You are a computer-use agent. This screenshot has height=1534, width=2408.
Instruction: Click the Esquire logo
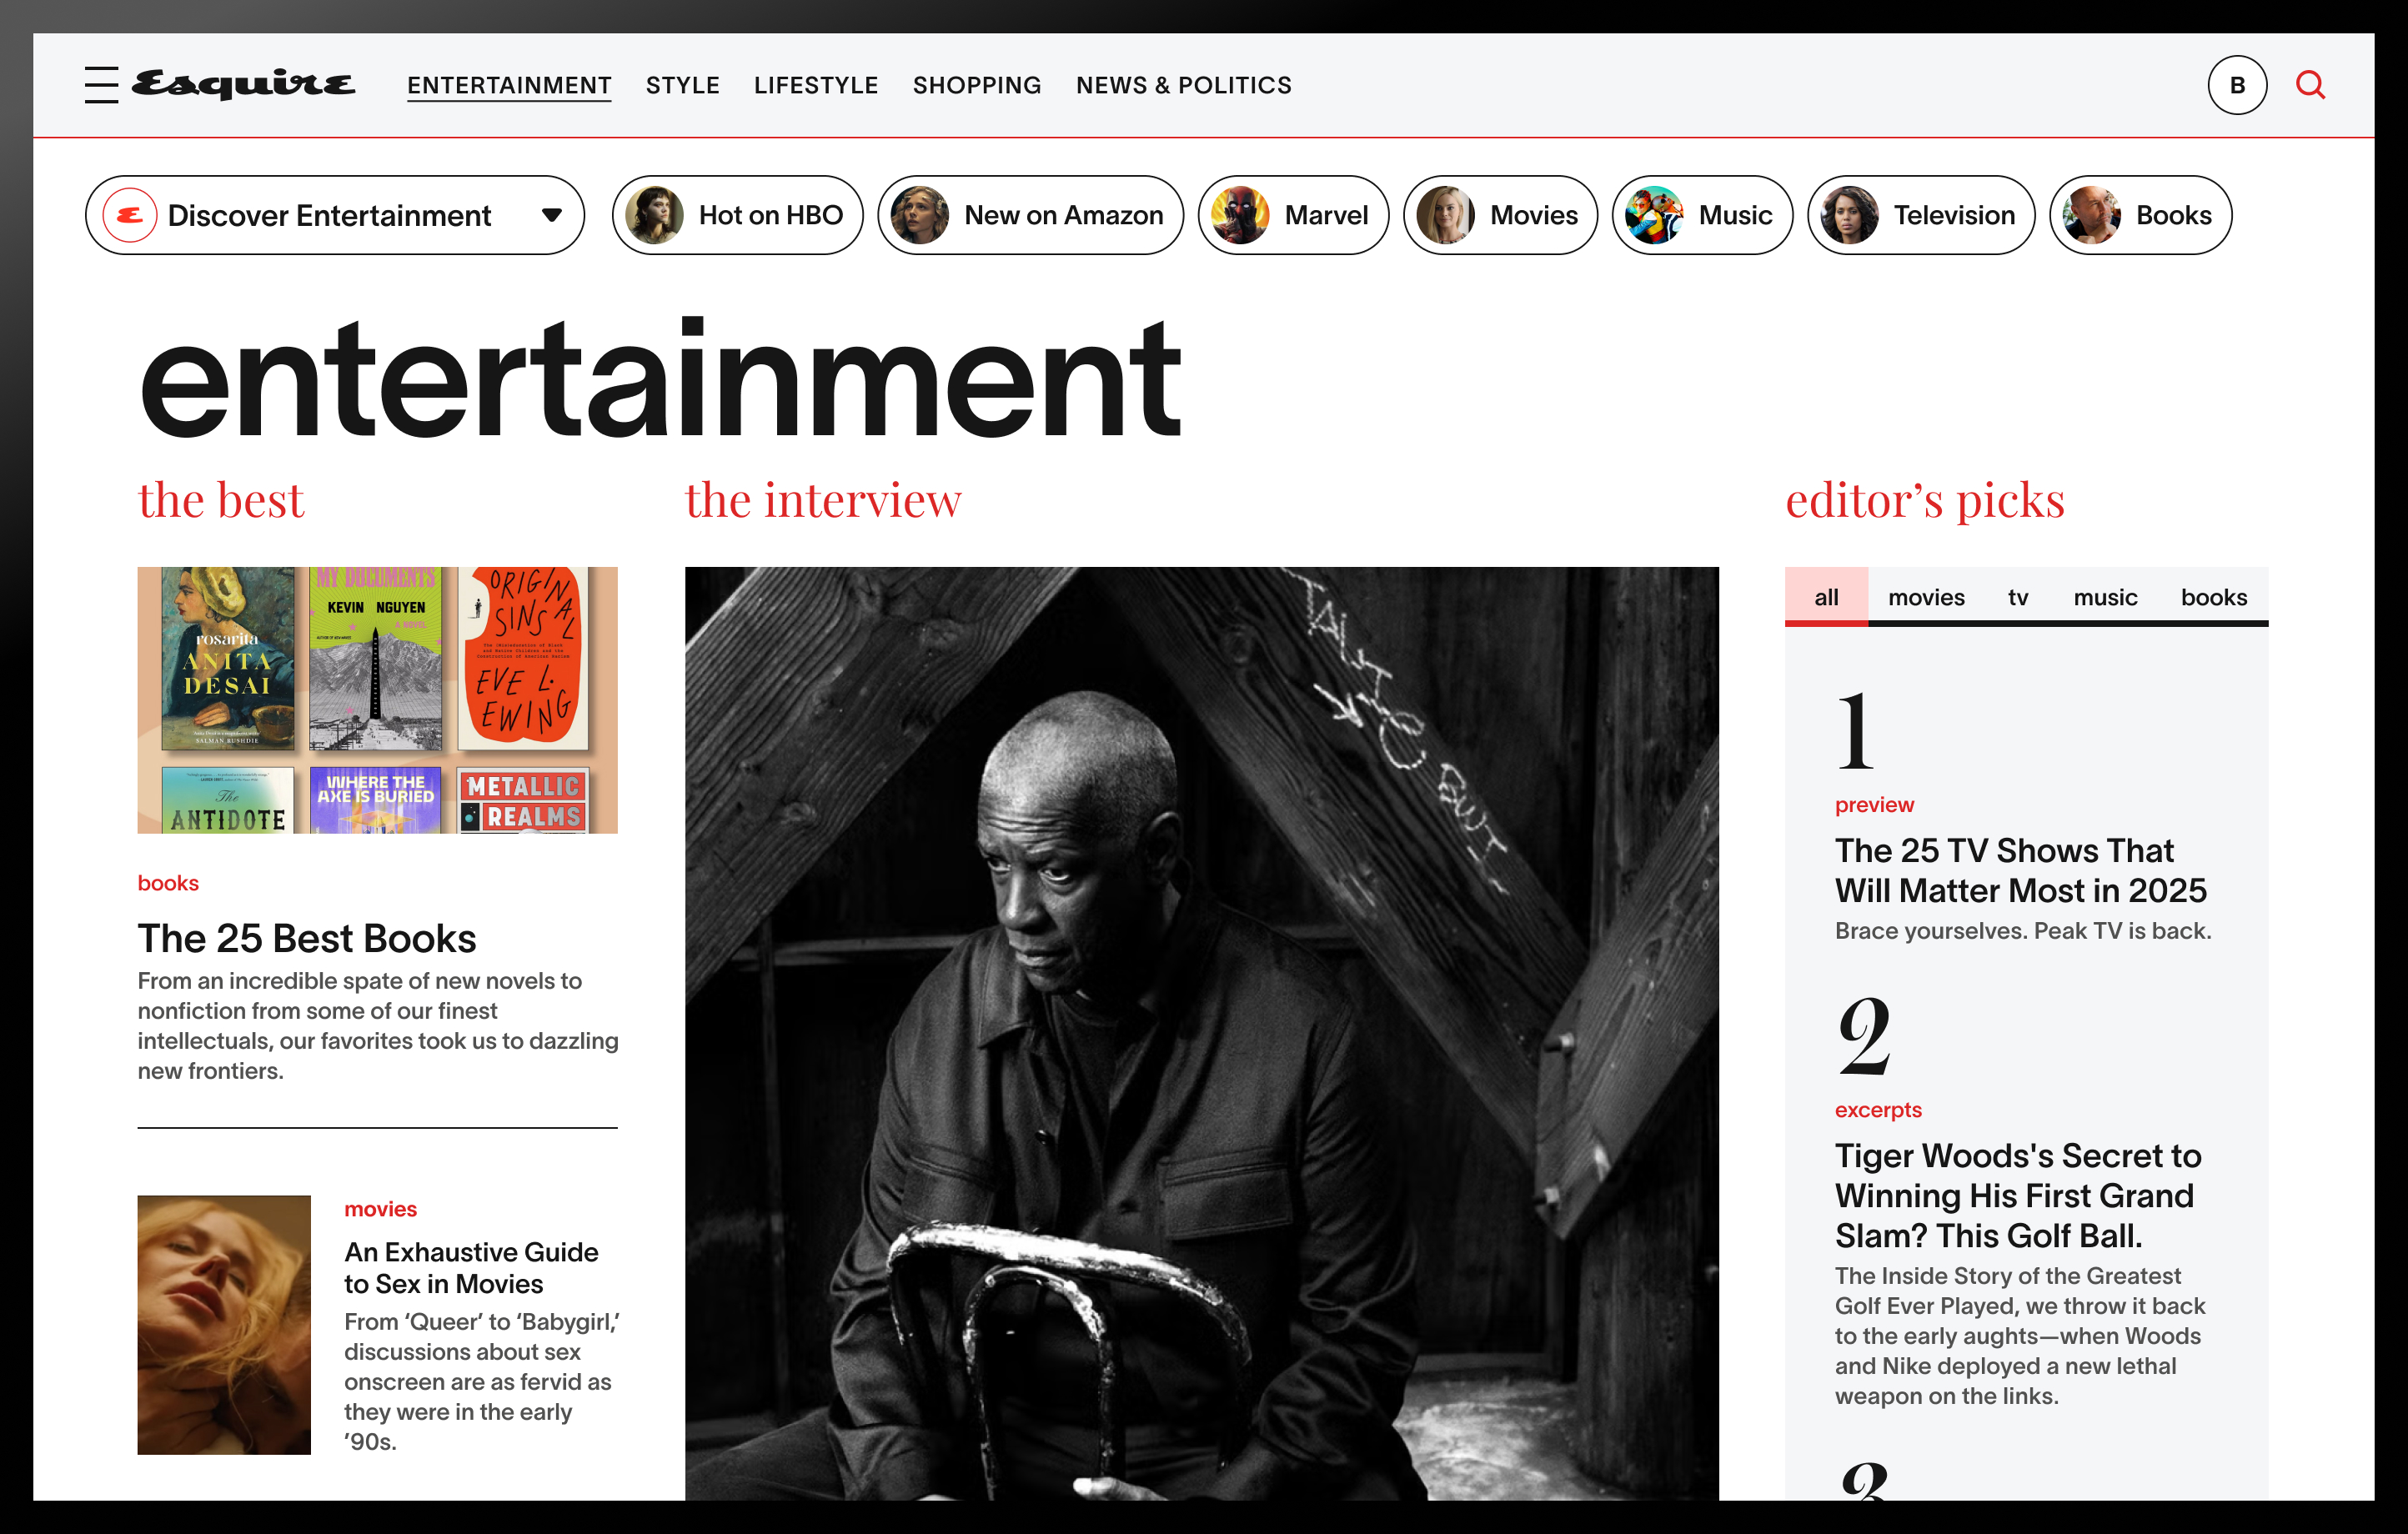pyautogui.click(x=243, y=85)
